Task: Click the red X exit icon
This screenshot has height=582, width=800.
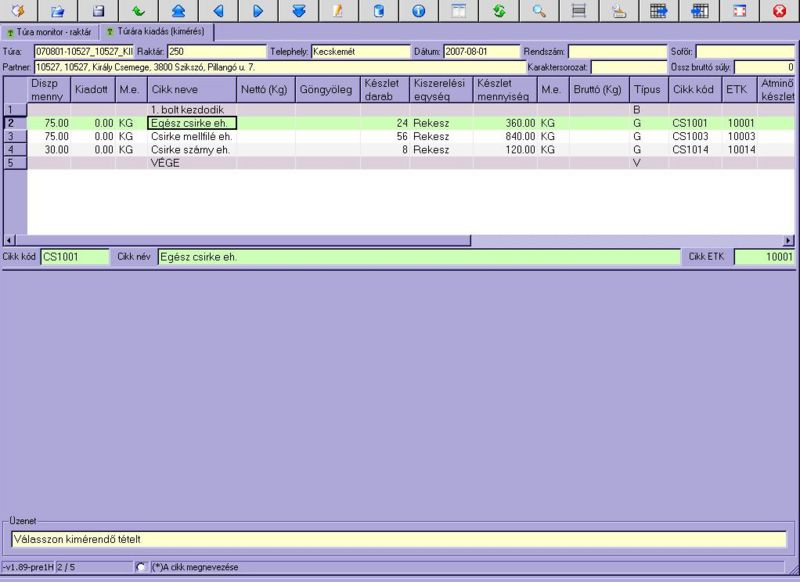Action: click(x=779, y=11)
